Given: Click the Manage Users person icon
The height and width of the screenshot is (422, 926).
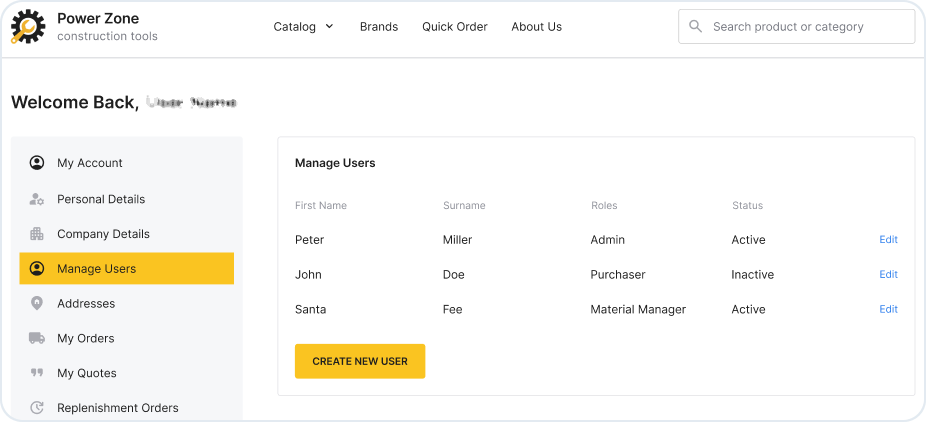Looking at the screenshot, I should [37, 269].
